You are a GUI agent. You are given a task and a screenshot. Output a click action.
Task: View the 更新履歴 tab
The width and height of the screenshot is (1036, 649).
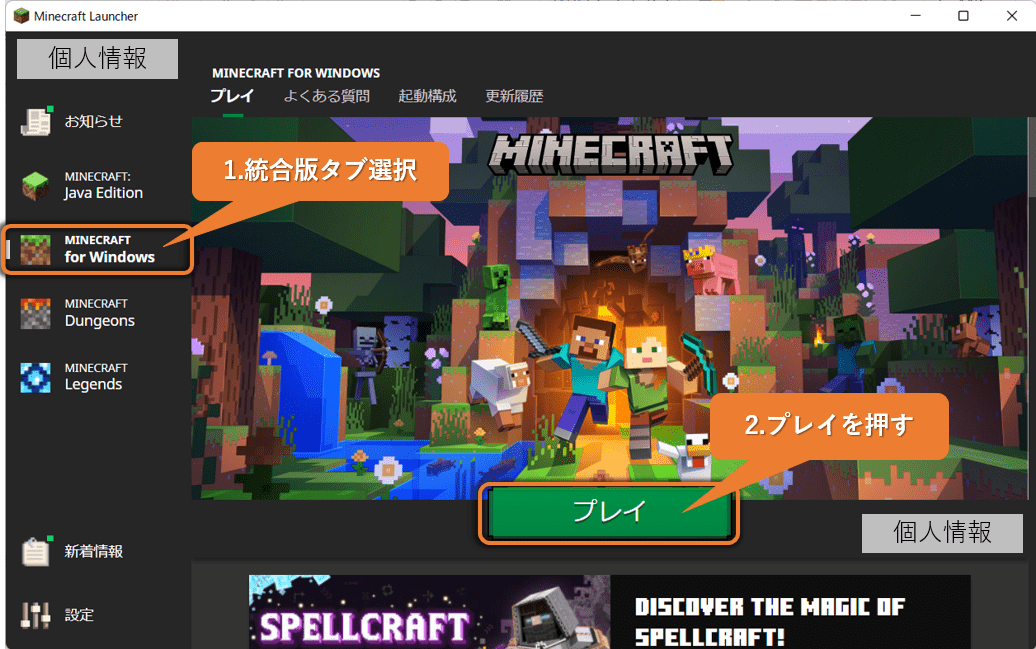tap(514, 96)
